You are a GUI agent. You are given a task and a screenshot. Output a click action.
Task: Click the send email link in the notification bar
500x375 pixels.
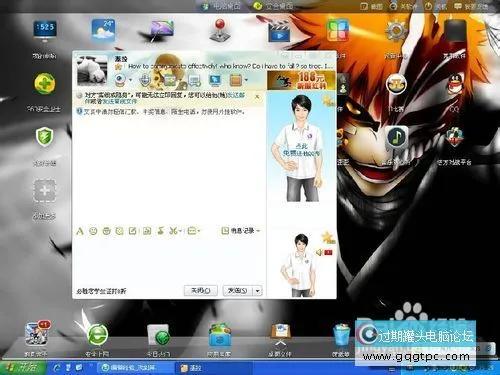coord(236,95)
